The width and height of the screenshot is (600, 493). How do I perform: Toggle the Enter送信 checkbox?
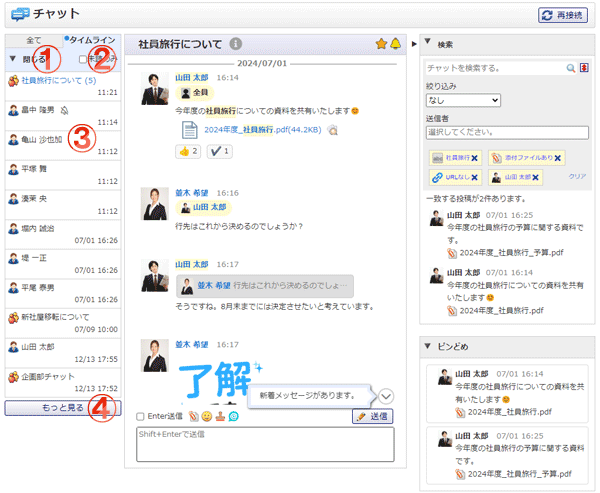(140, 416)
